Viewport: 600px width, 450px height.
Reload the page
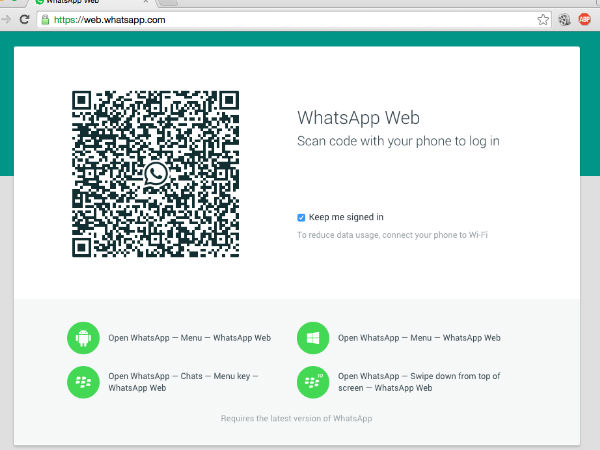(x=24, y=19)
